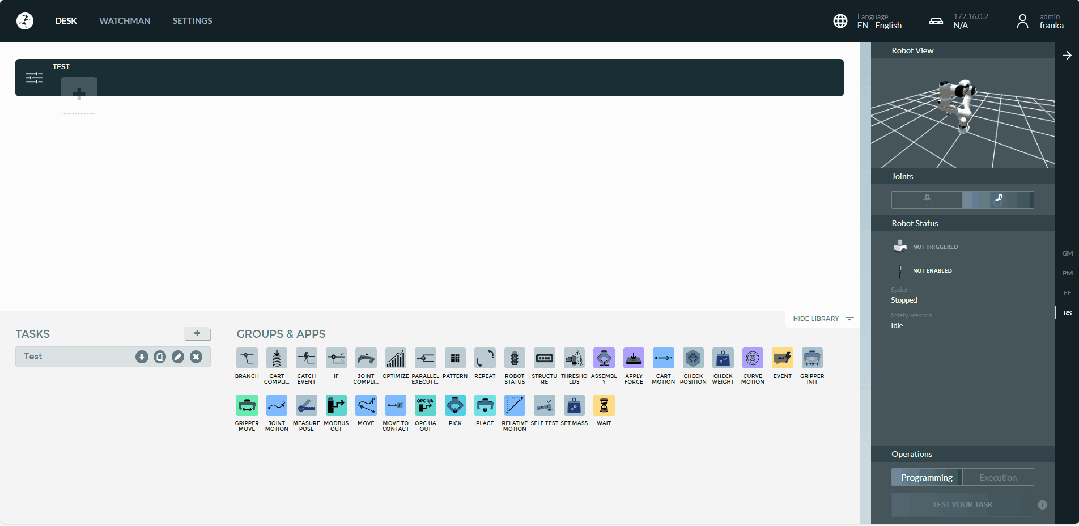Select the Pick app icon
The width and height of the screenshot is (1079, 526).
click(x=455, y=405)
